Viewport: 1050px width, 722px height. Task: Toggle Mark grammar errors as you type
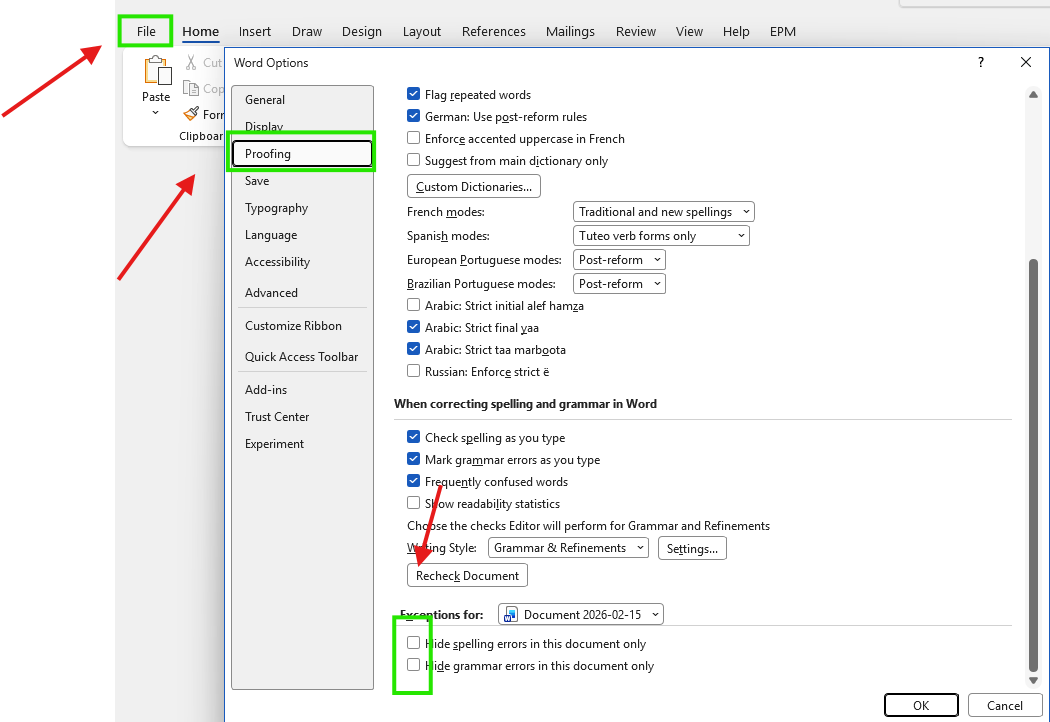413,459
